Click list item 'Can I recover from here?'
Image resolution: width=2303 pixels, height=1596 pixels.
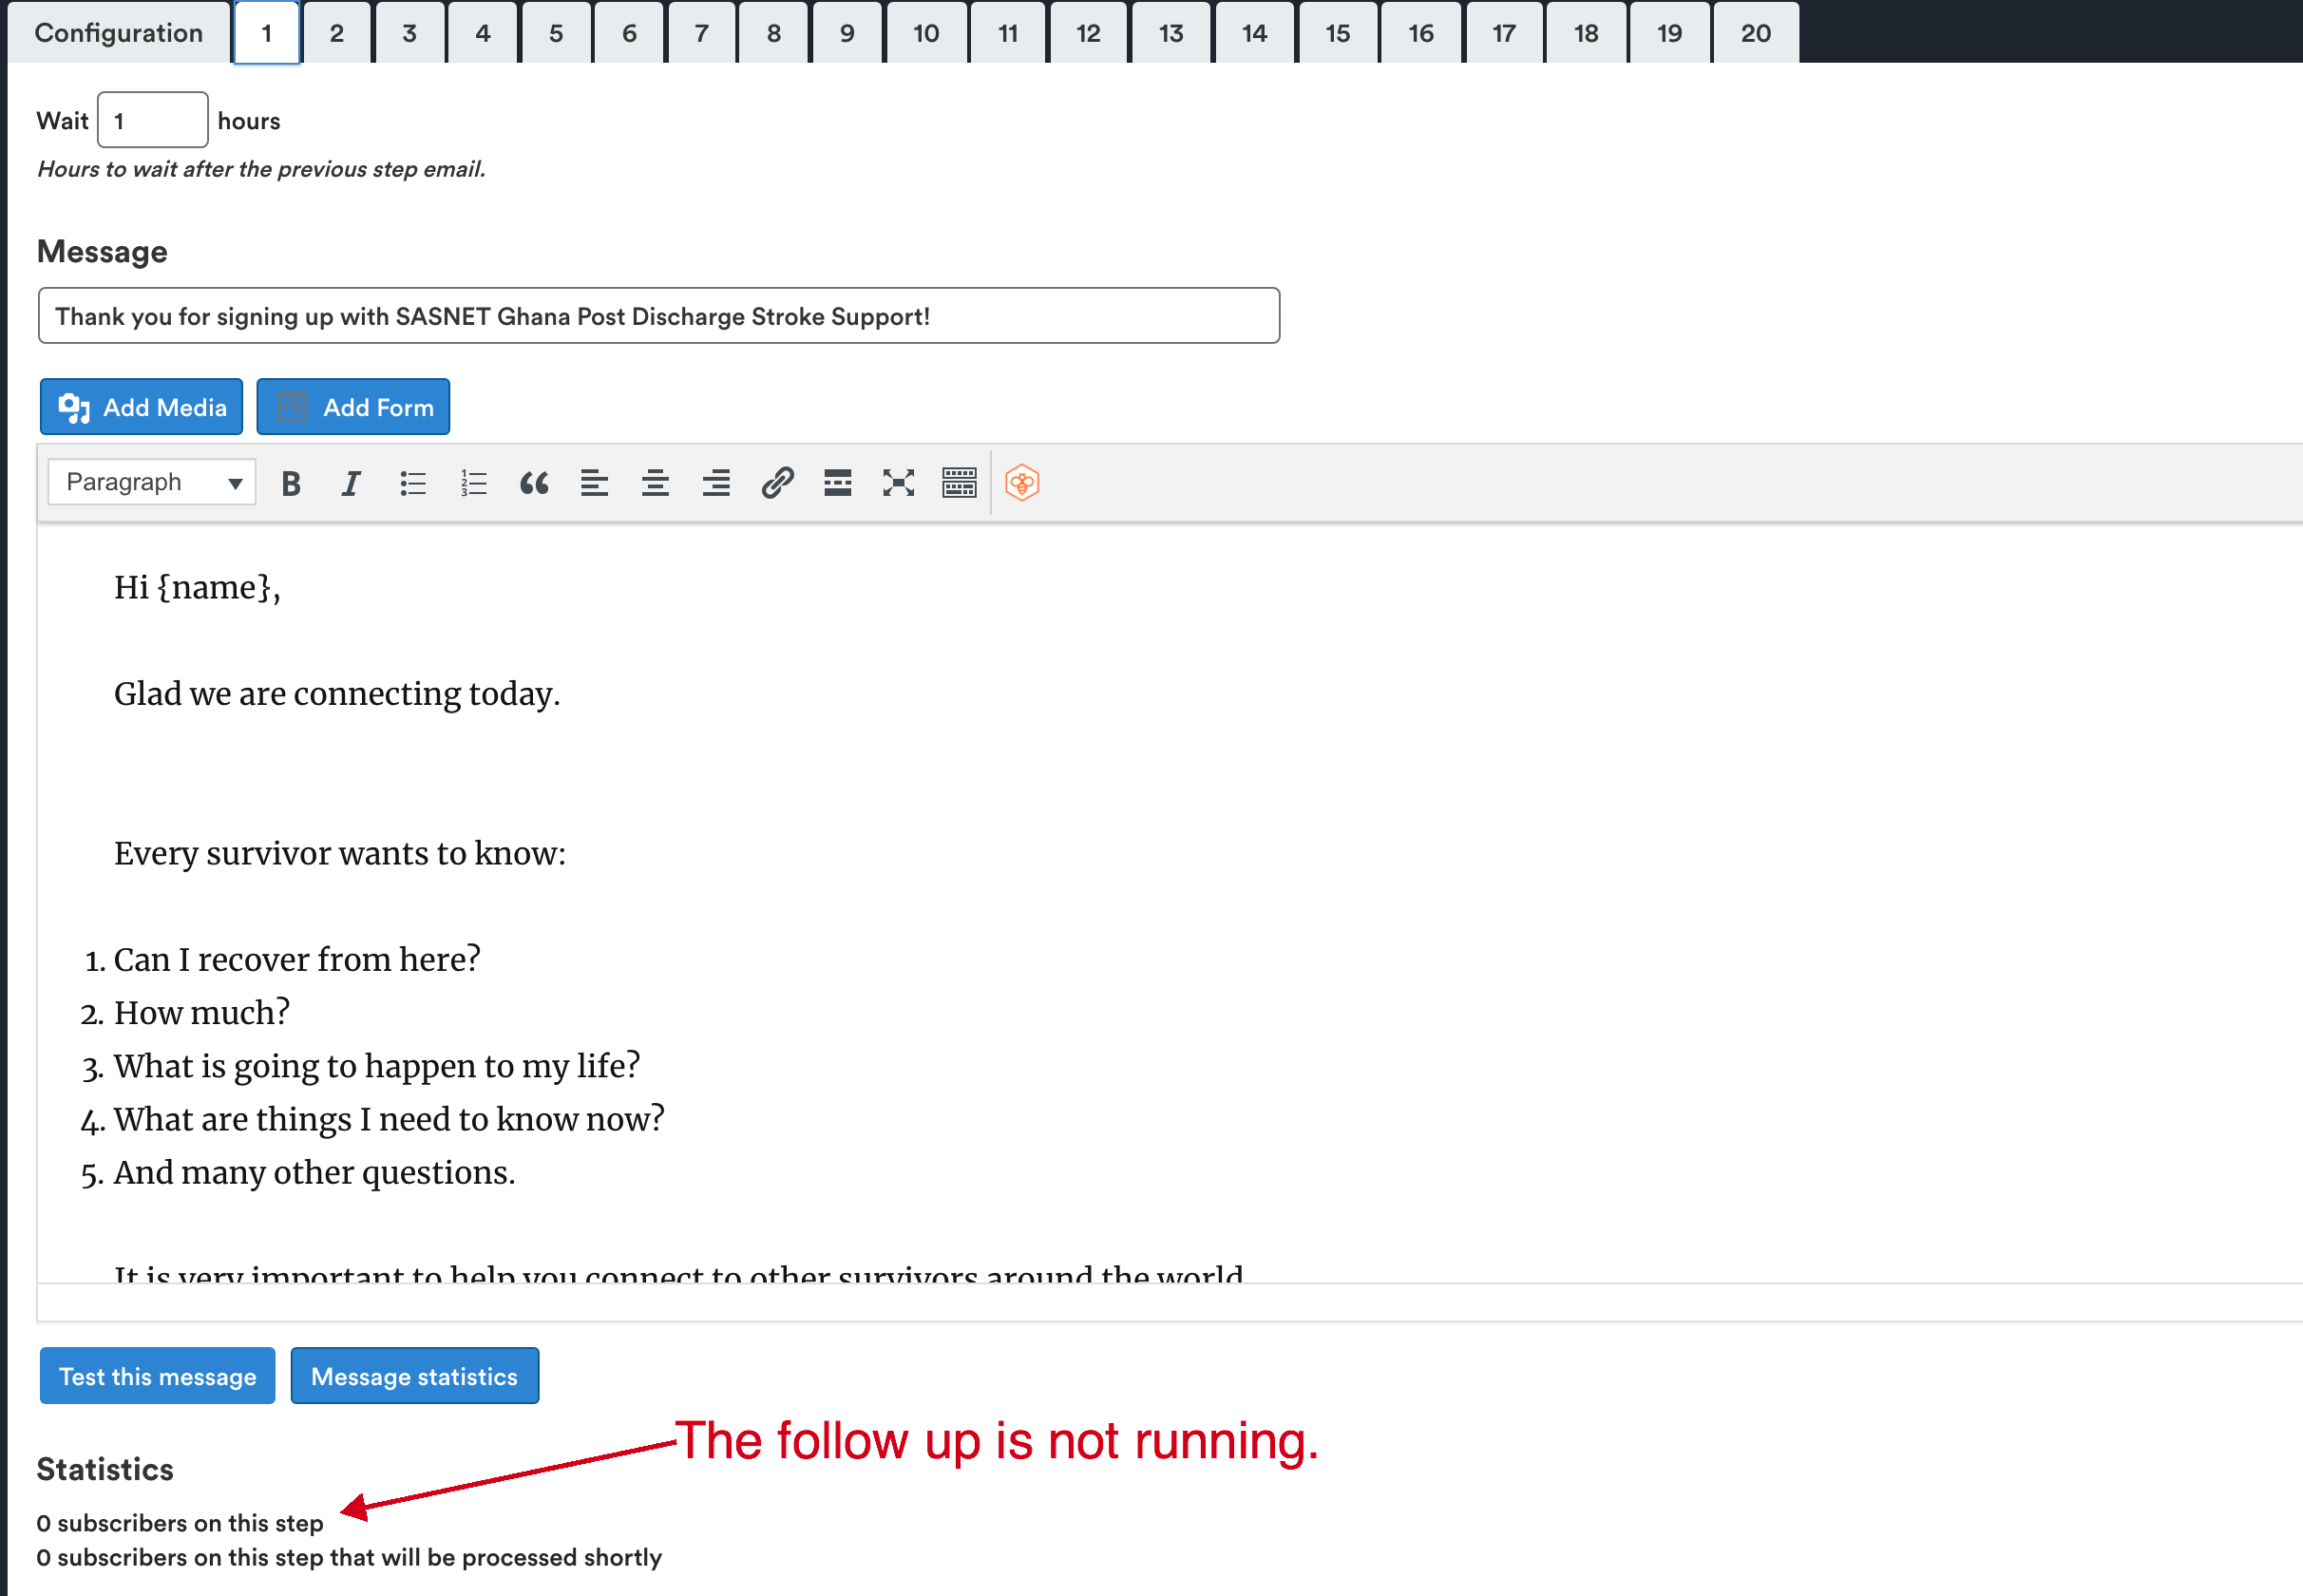coord(297,959)
